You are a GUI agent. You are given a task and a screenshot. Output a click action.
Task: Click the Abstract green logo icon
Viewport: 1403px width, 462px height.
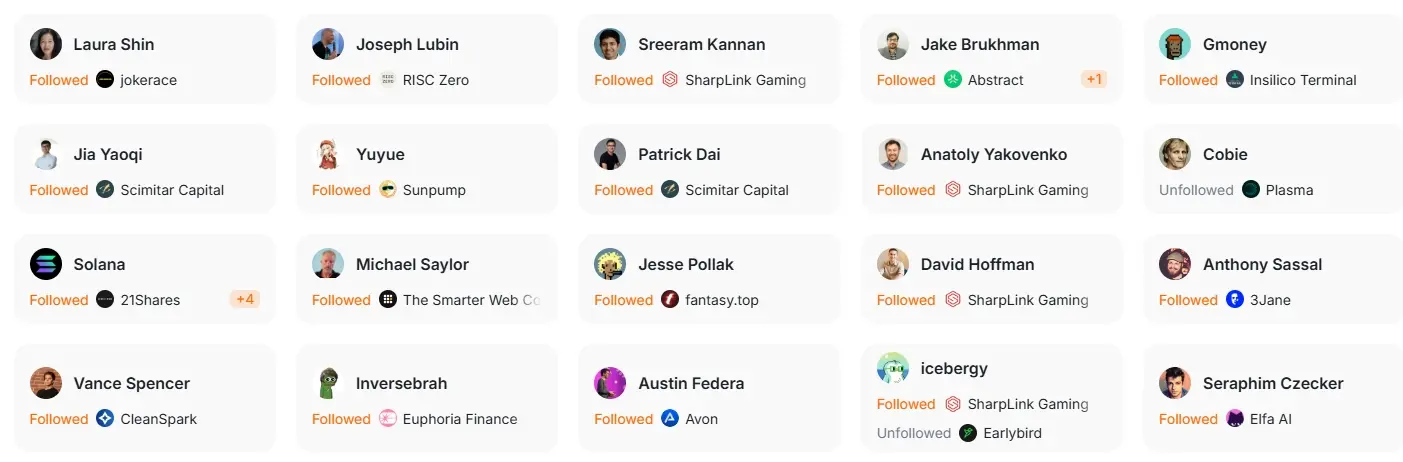coord(953,80)
